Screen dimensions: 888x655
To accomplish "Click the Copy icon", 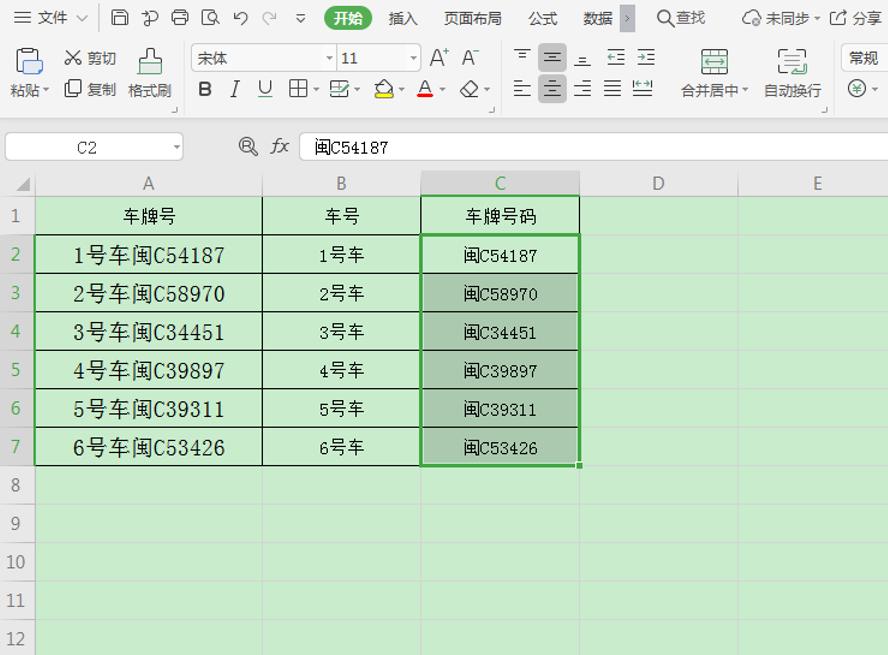I will 88,90.
